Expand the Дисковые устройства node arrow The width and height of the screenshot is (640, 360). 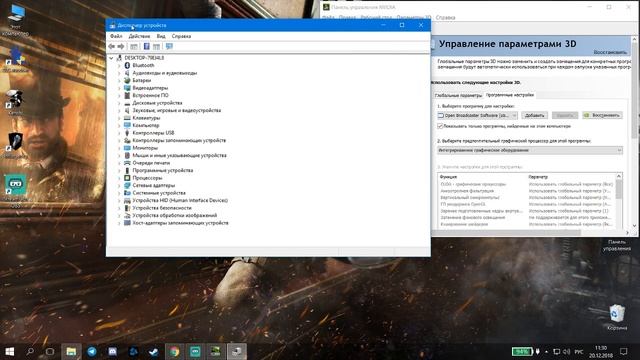[119, 103]
